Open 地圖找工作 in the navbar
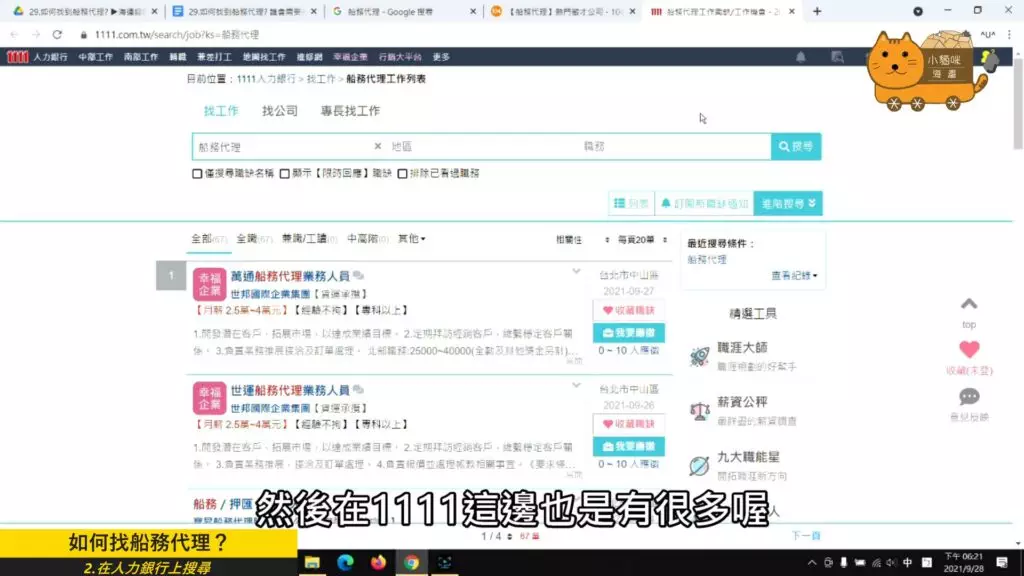The height and width of the screenshot is (576, 1024). (264, 57)
